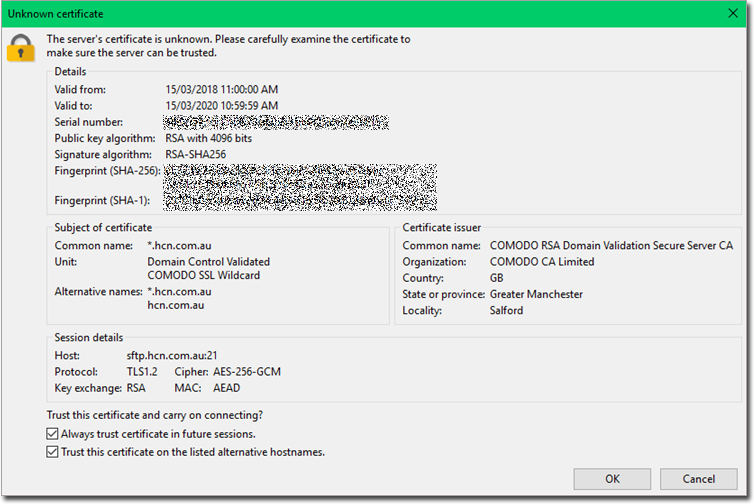
Task: Cancel the certificate trust prompt
Action: 699,479
